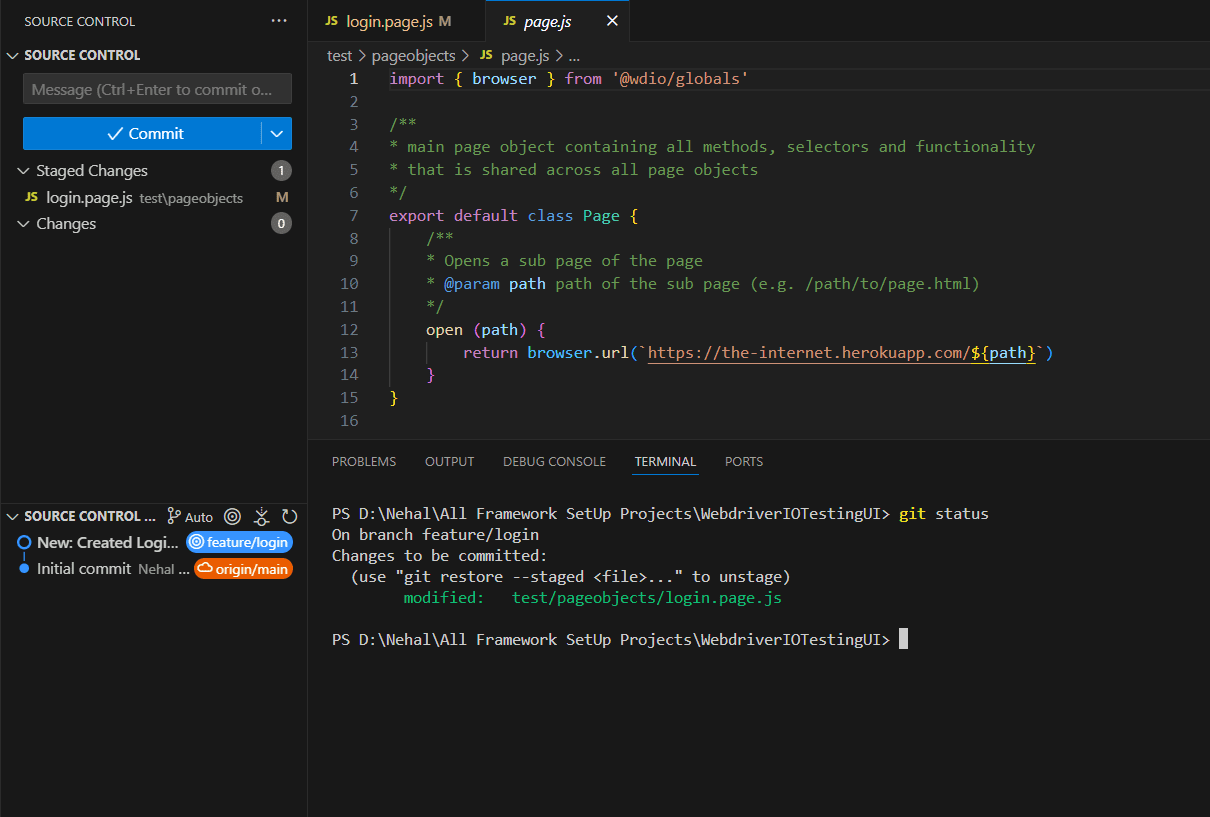Select staged file login.page.js
This screenshot has height=817, width=1210.
tap(153, 197)
